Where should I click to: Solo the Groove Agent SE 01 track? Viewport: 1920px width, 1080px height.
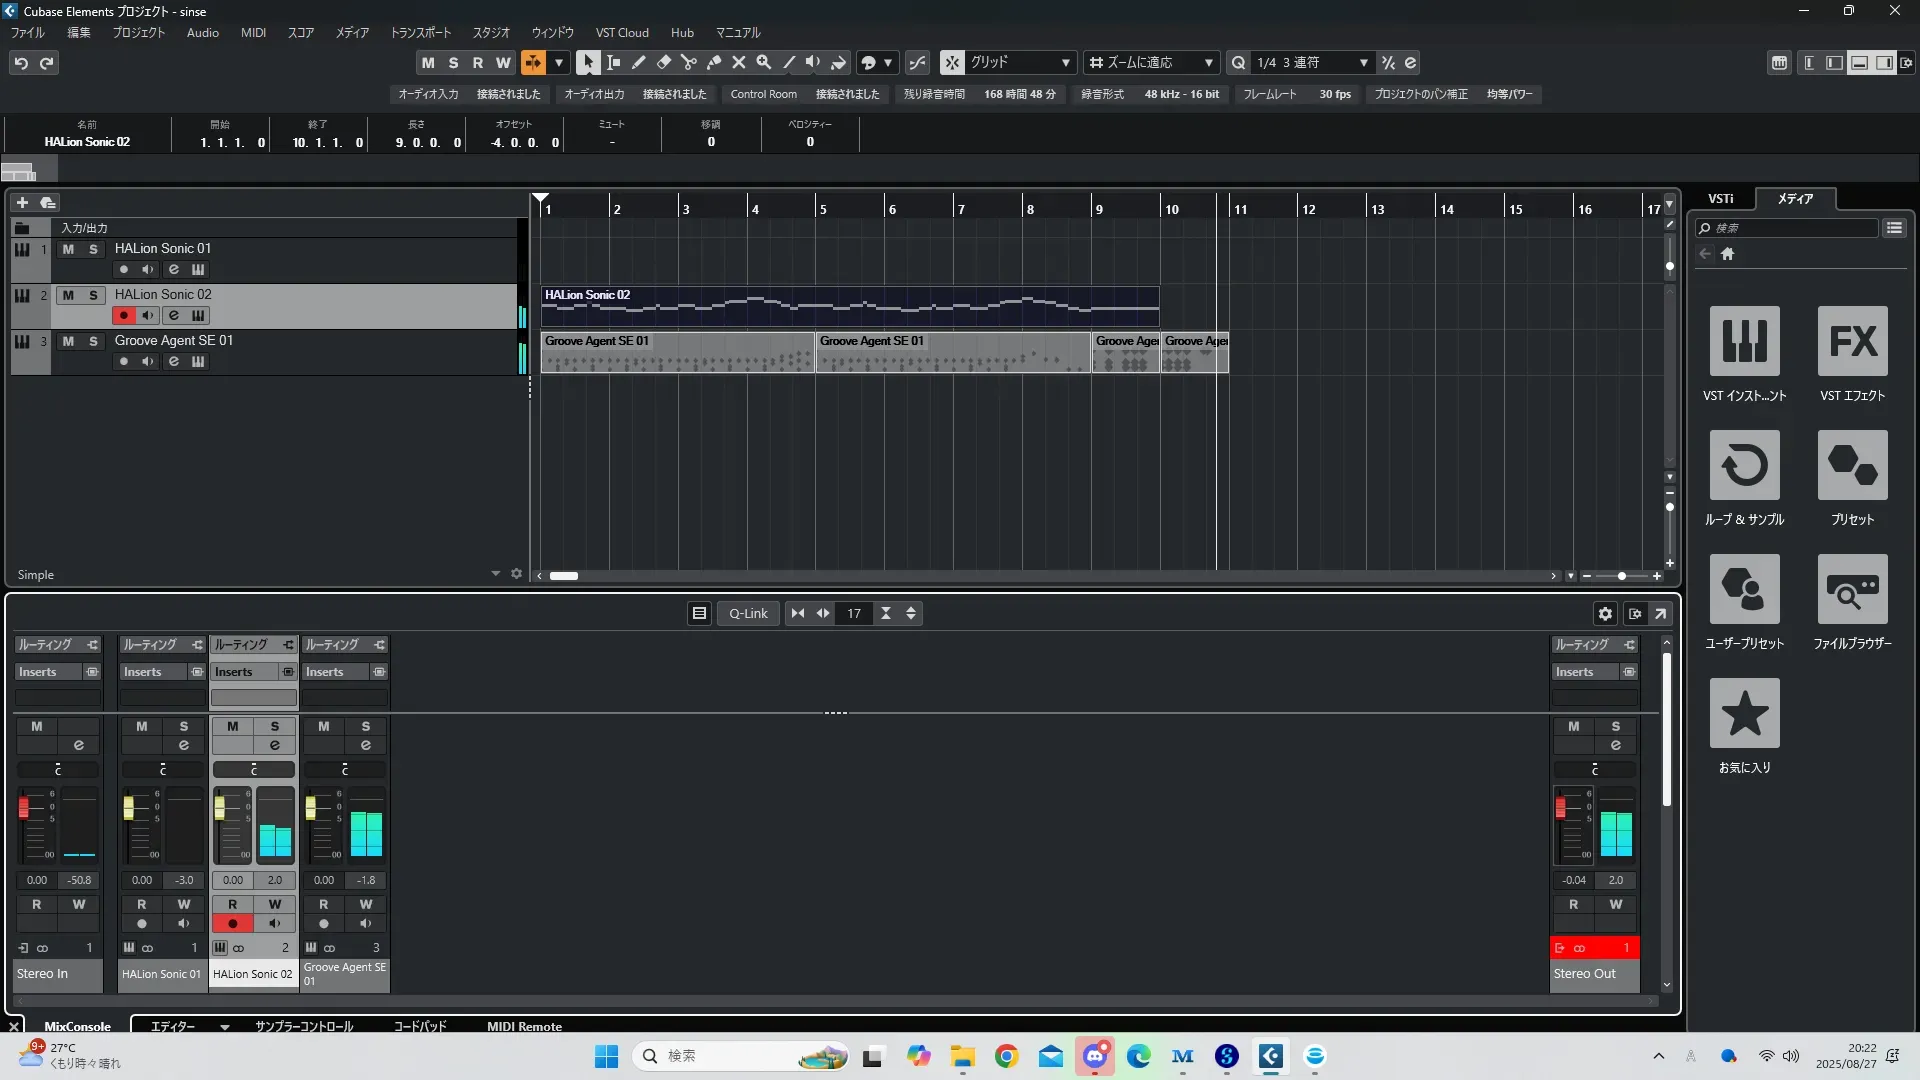(x=93, y=341)
